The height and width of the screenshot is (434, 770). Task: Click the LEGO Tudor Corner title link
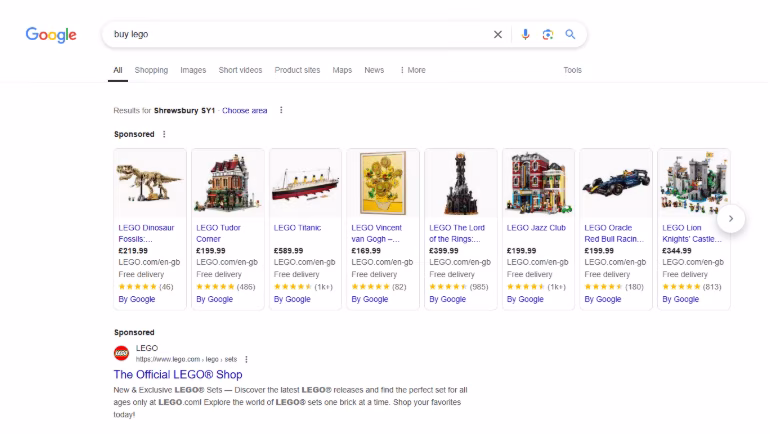point(218,233)
